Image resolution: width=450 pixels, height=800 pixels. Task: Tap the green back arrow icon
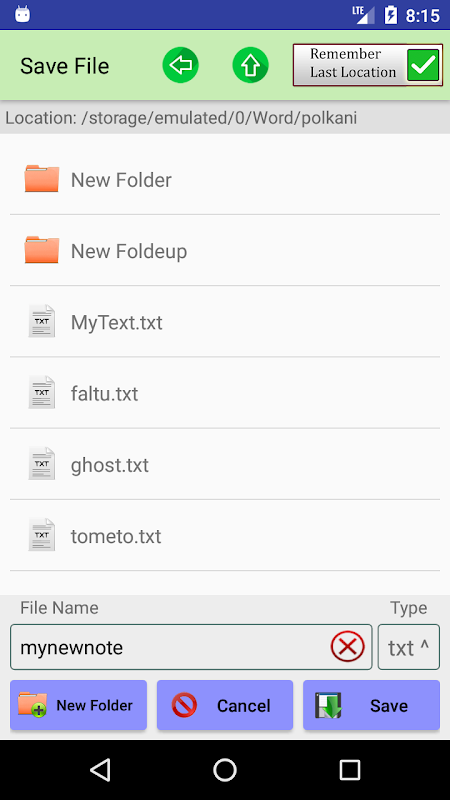click(x=181, y=65)
